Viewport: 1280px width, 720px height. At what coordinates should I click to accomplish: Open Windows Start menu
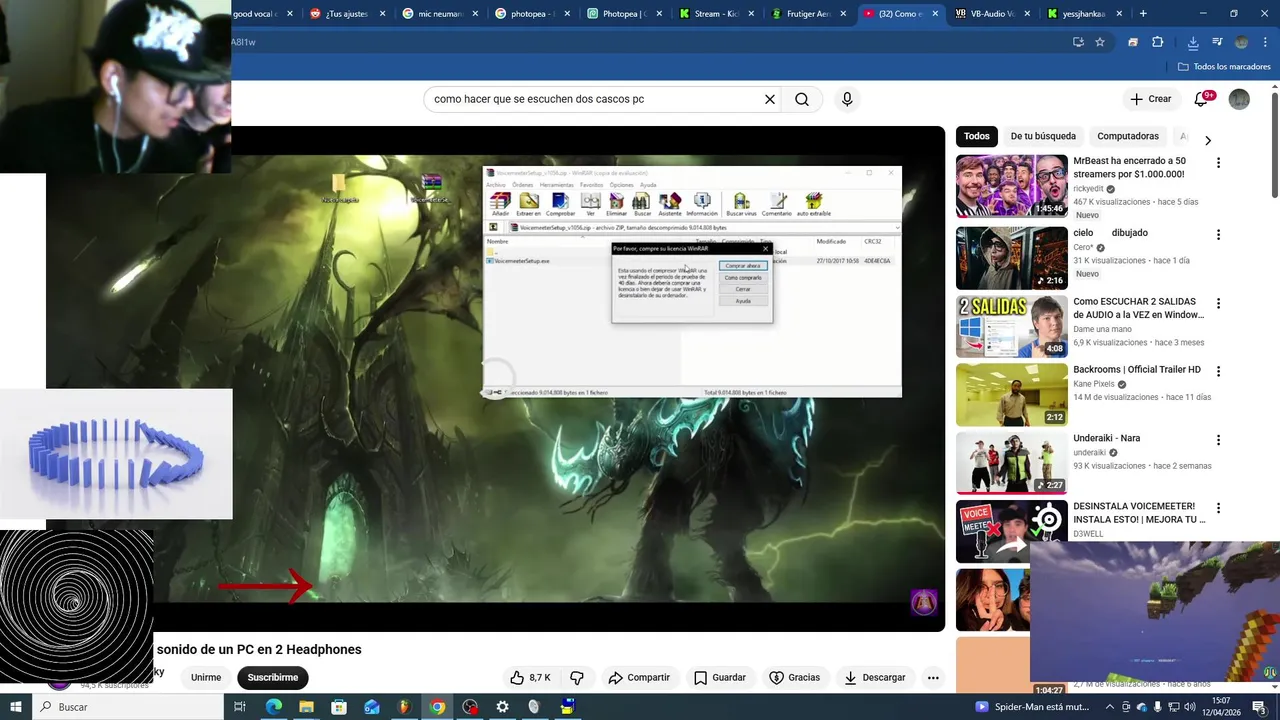click(x=15, y=707)
